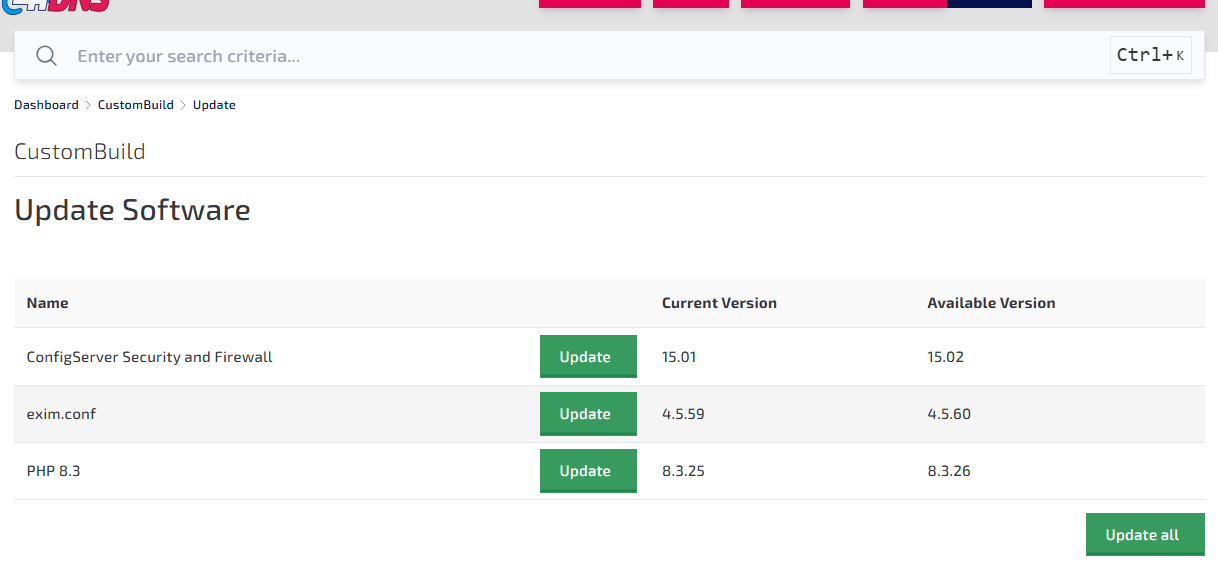Open the CustomBuild breadcrumb link

(x=135, y=105)
